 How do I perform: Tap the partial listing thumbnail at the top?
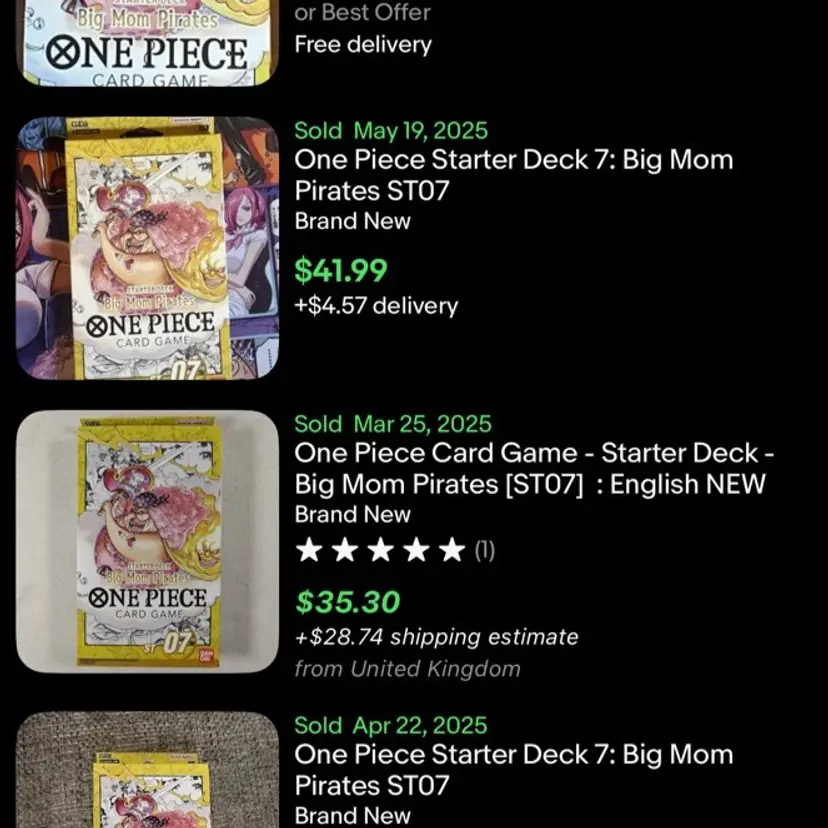147,43
